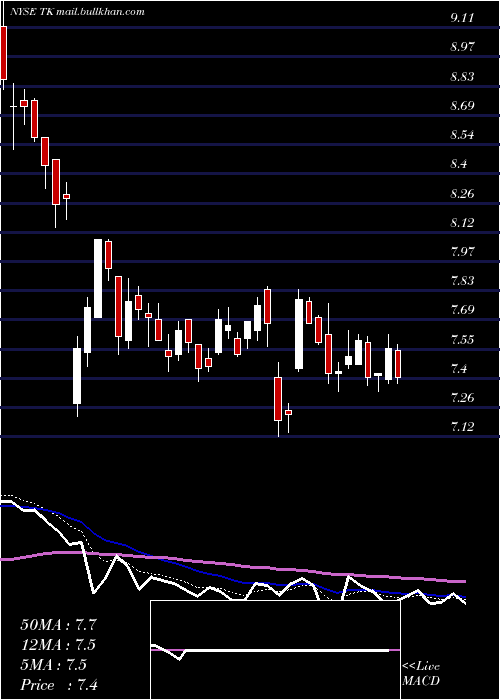Click the 8.54 price axis label
The height and width of the screenshot is (700, 500).
[x=462, y=135]
